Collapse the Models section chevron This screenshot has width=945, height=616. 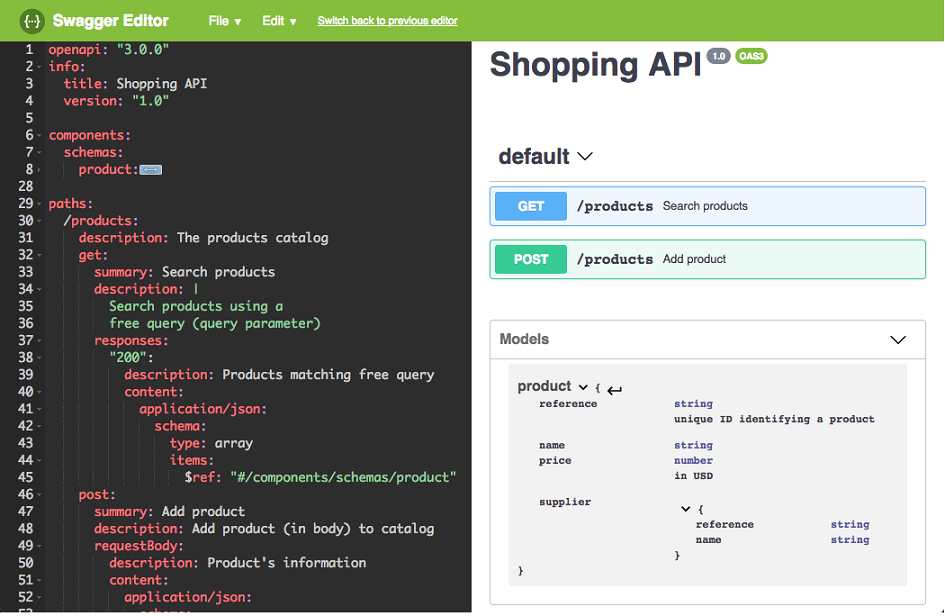tap(897, 340)
